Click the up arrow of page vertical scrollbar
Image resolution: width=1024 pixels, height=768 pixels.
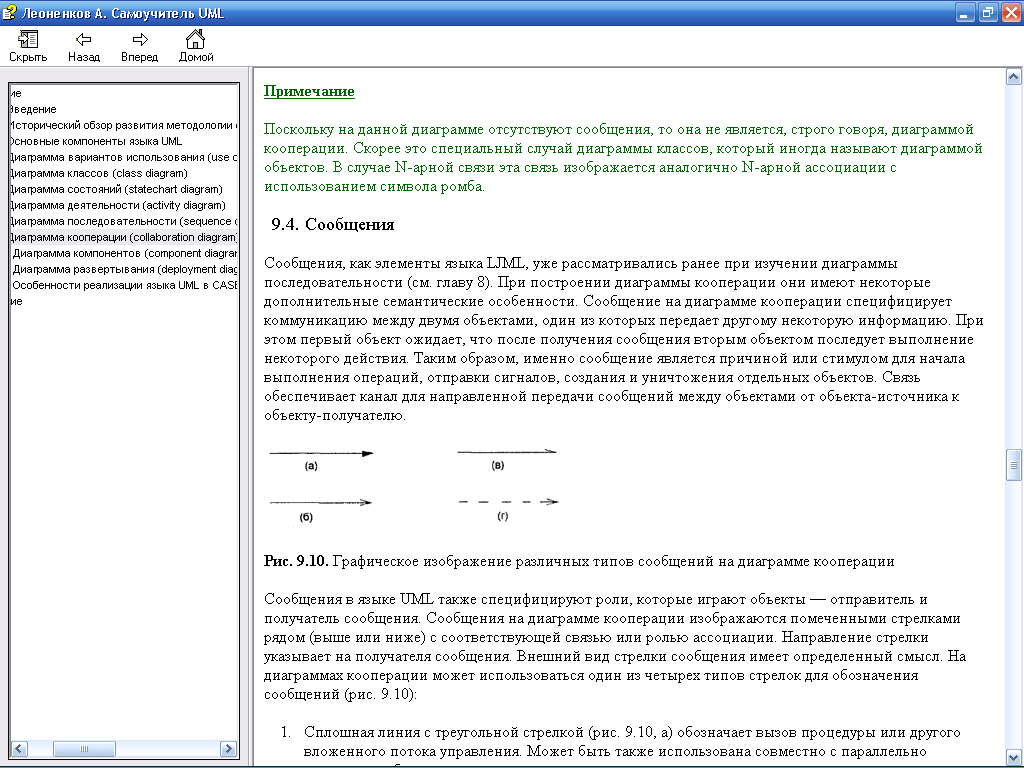click(1014, 77)
